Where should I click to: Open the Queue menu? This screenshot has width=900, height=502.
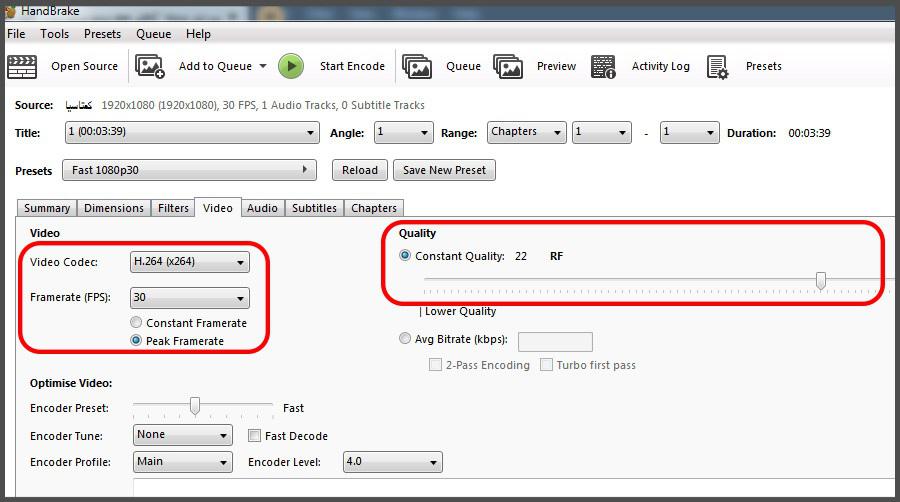153,34
